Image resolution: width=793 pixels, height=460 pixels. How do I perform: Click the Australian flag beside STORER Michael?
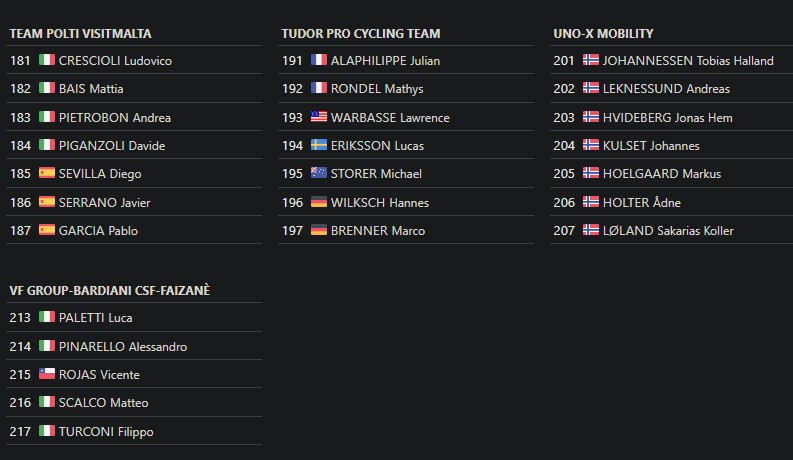coord(319,173)
